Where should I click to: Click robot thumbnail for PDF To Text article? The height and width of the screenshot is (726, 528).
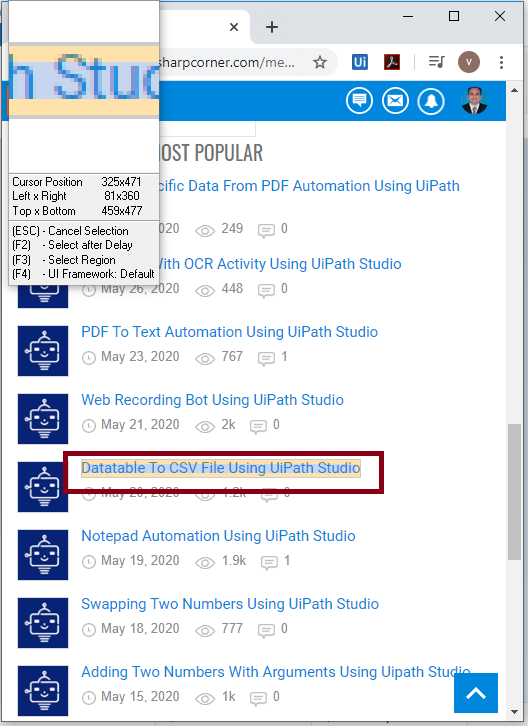43,351
